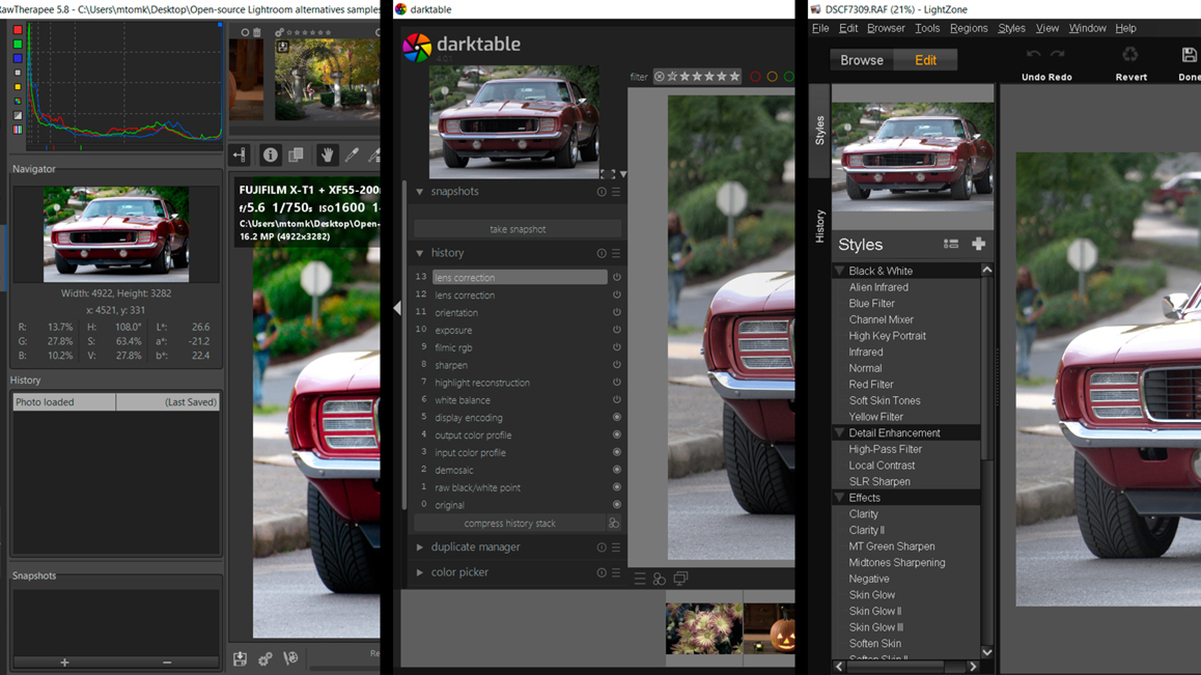Click the remove snapshot minus button in RawTherapee
1201x675 pixels.
click(167, 662)
